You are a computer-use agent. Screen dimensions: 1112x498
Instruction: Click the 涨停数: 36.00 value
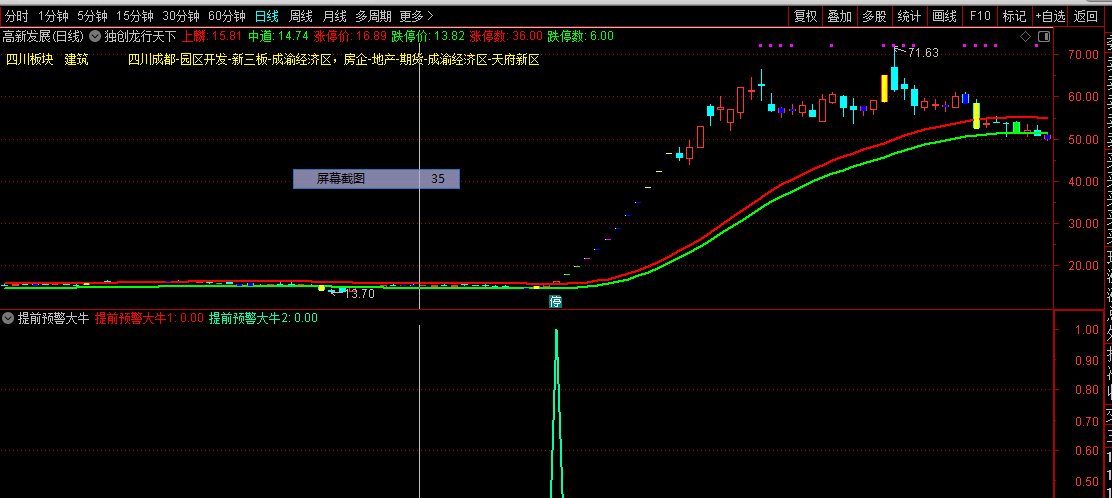point(506,36)
